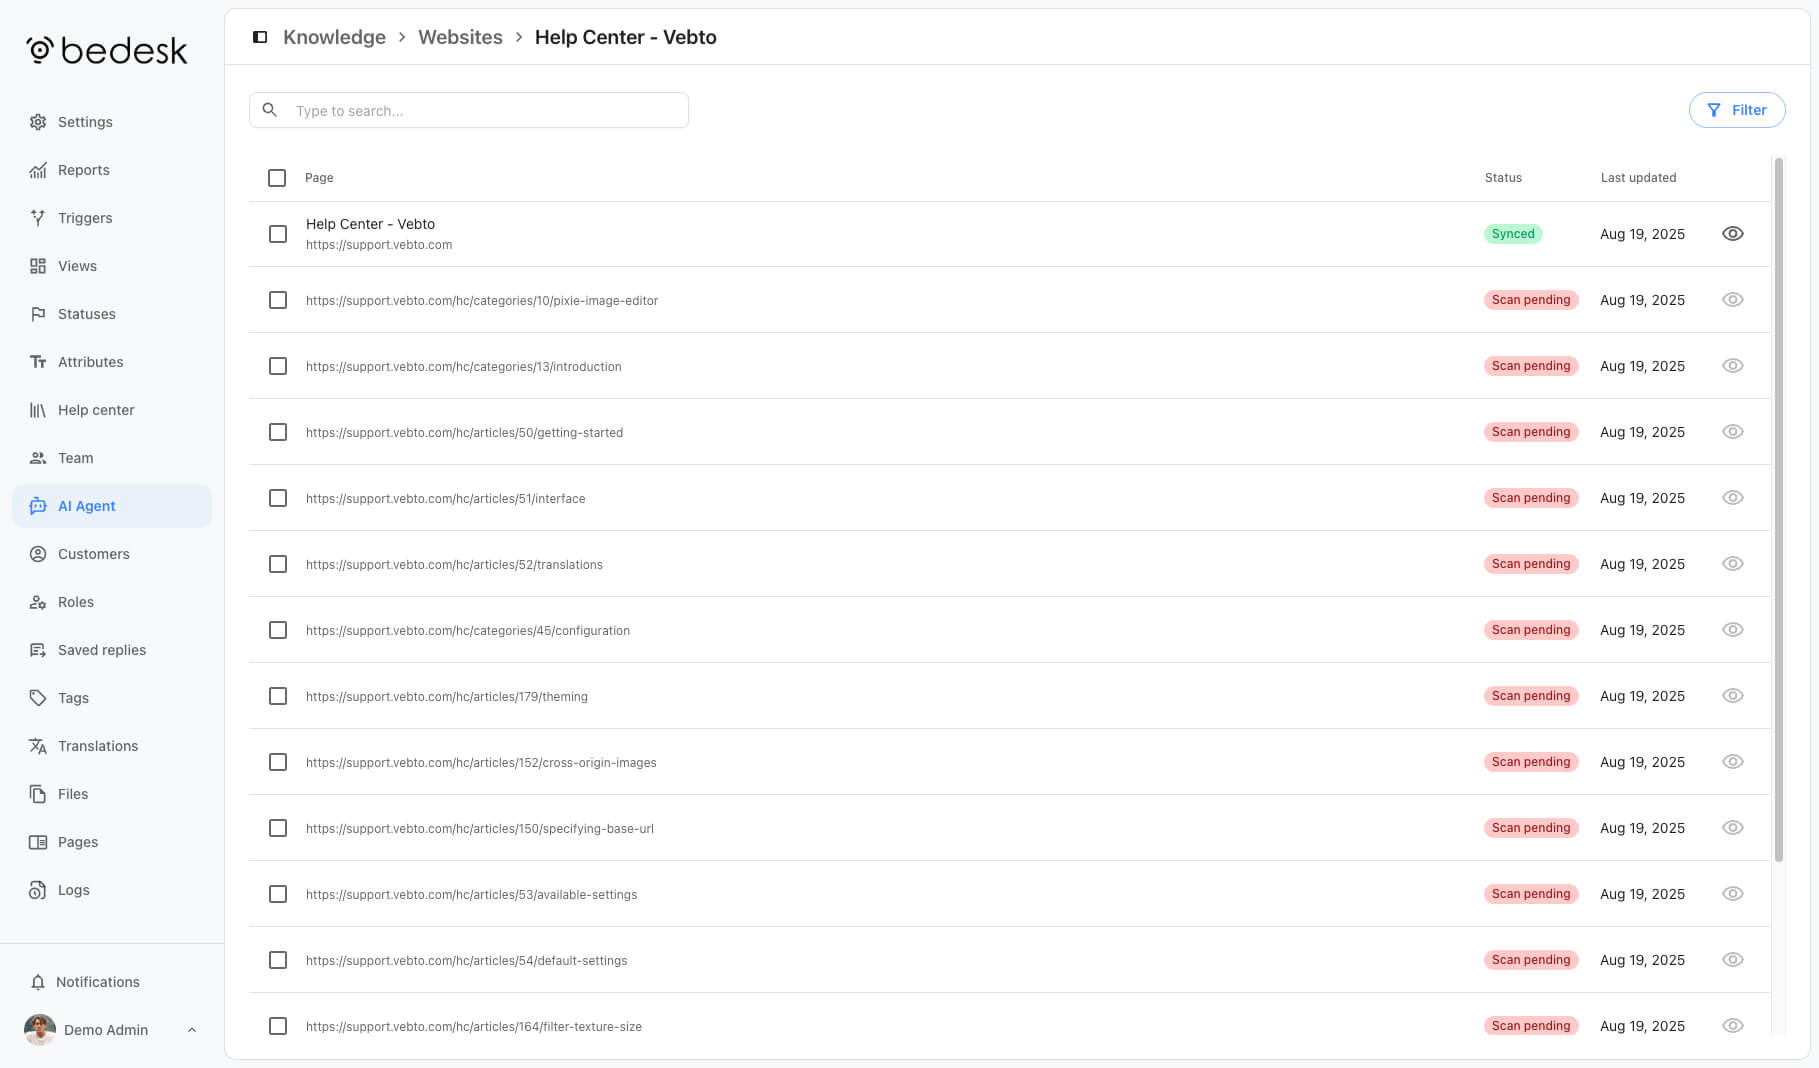Viewport: 1819px width, 1068px height.
Task: Click the Notifications bell icon
Action: click(38, 982)
